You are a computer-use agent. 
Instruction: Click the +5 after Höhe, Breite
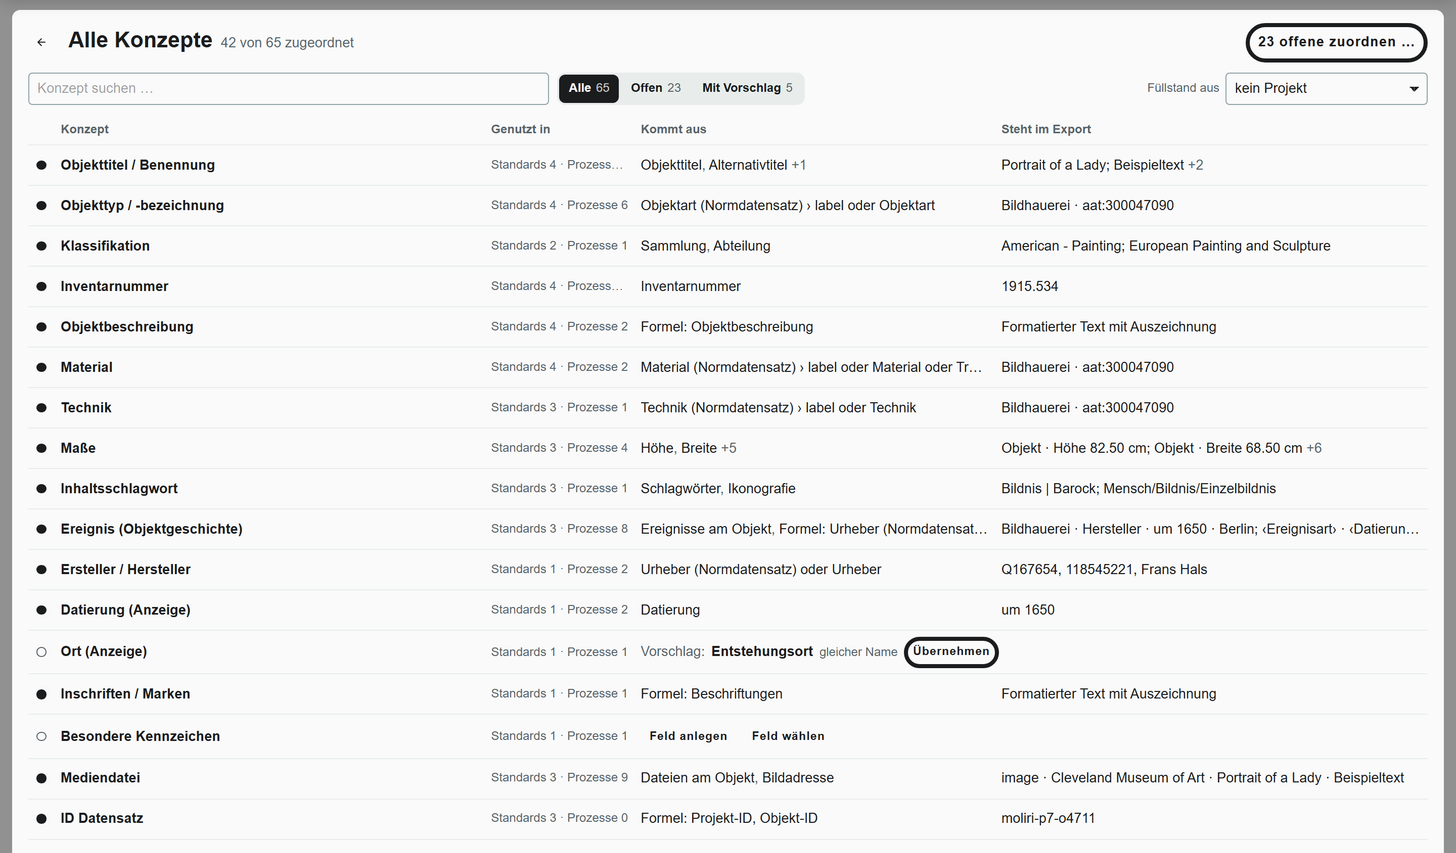coord(729,448)
